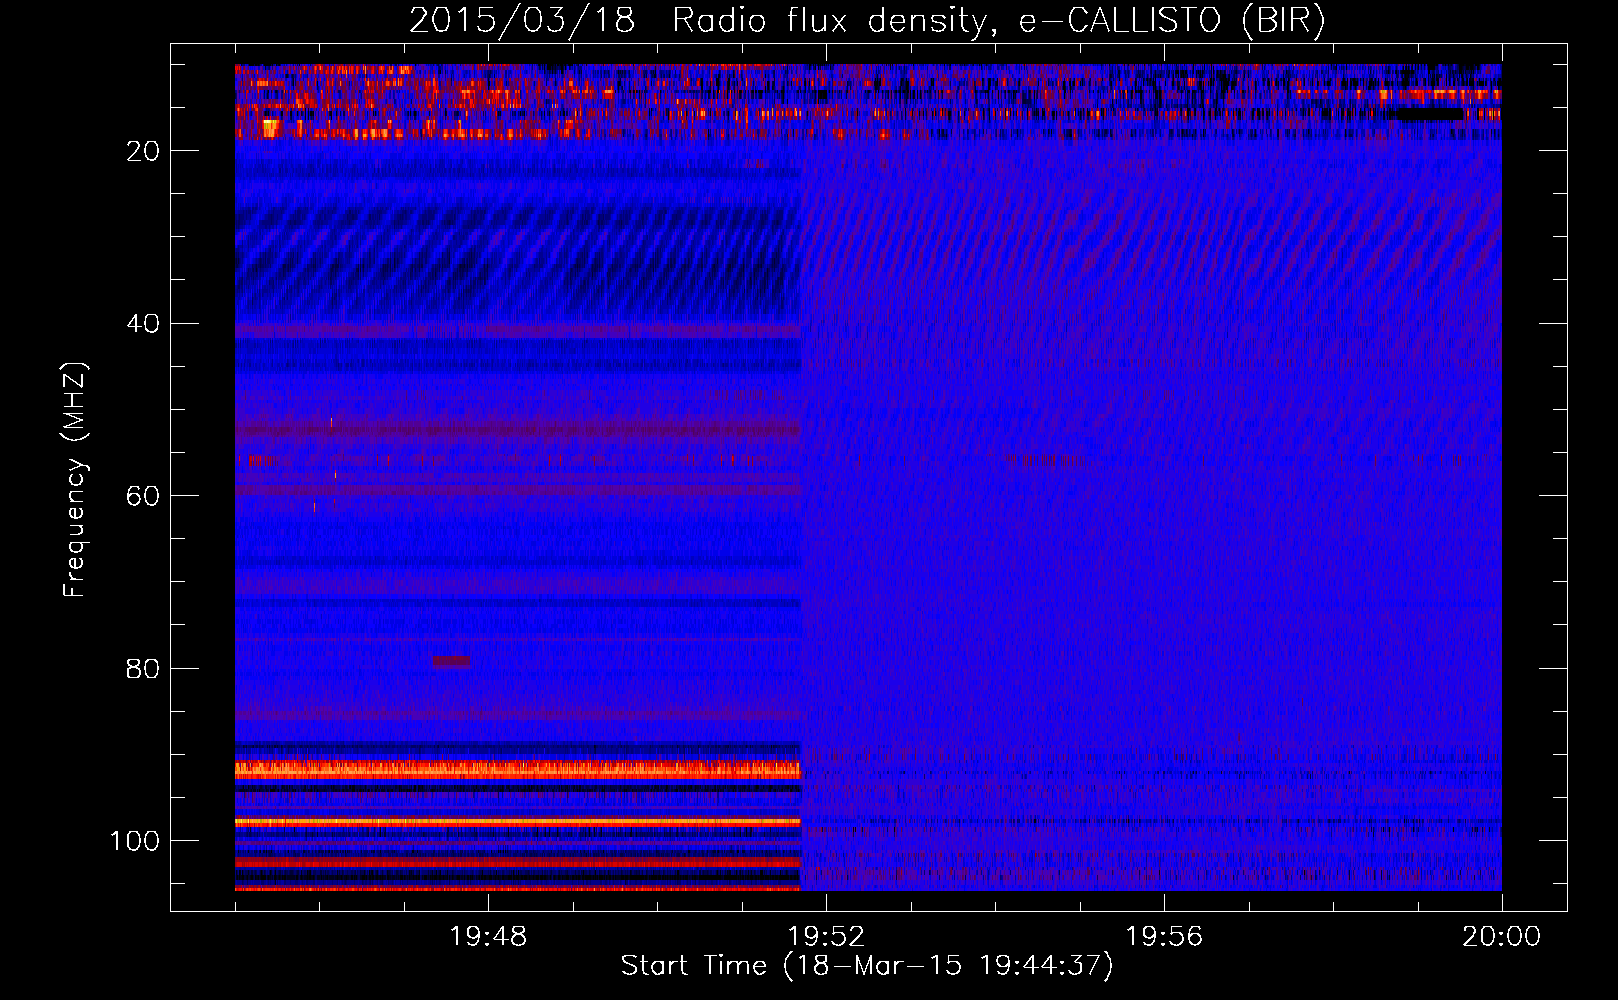Click the 19:52 time tick label
Viewport: 1618px width, 1000px height.
(826, 937)
